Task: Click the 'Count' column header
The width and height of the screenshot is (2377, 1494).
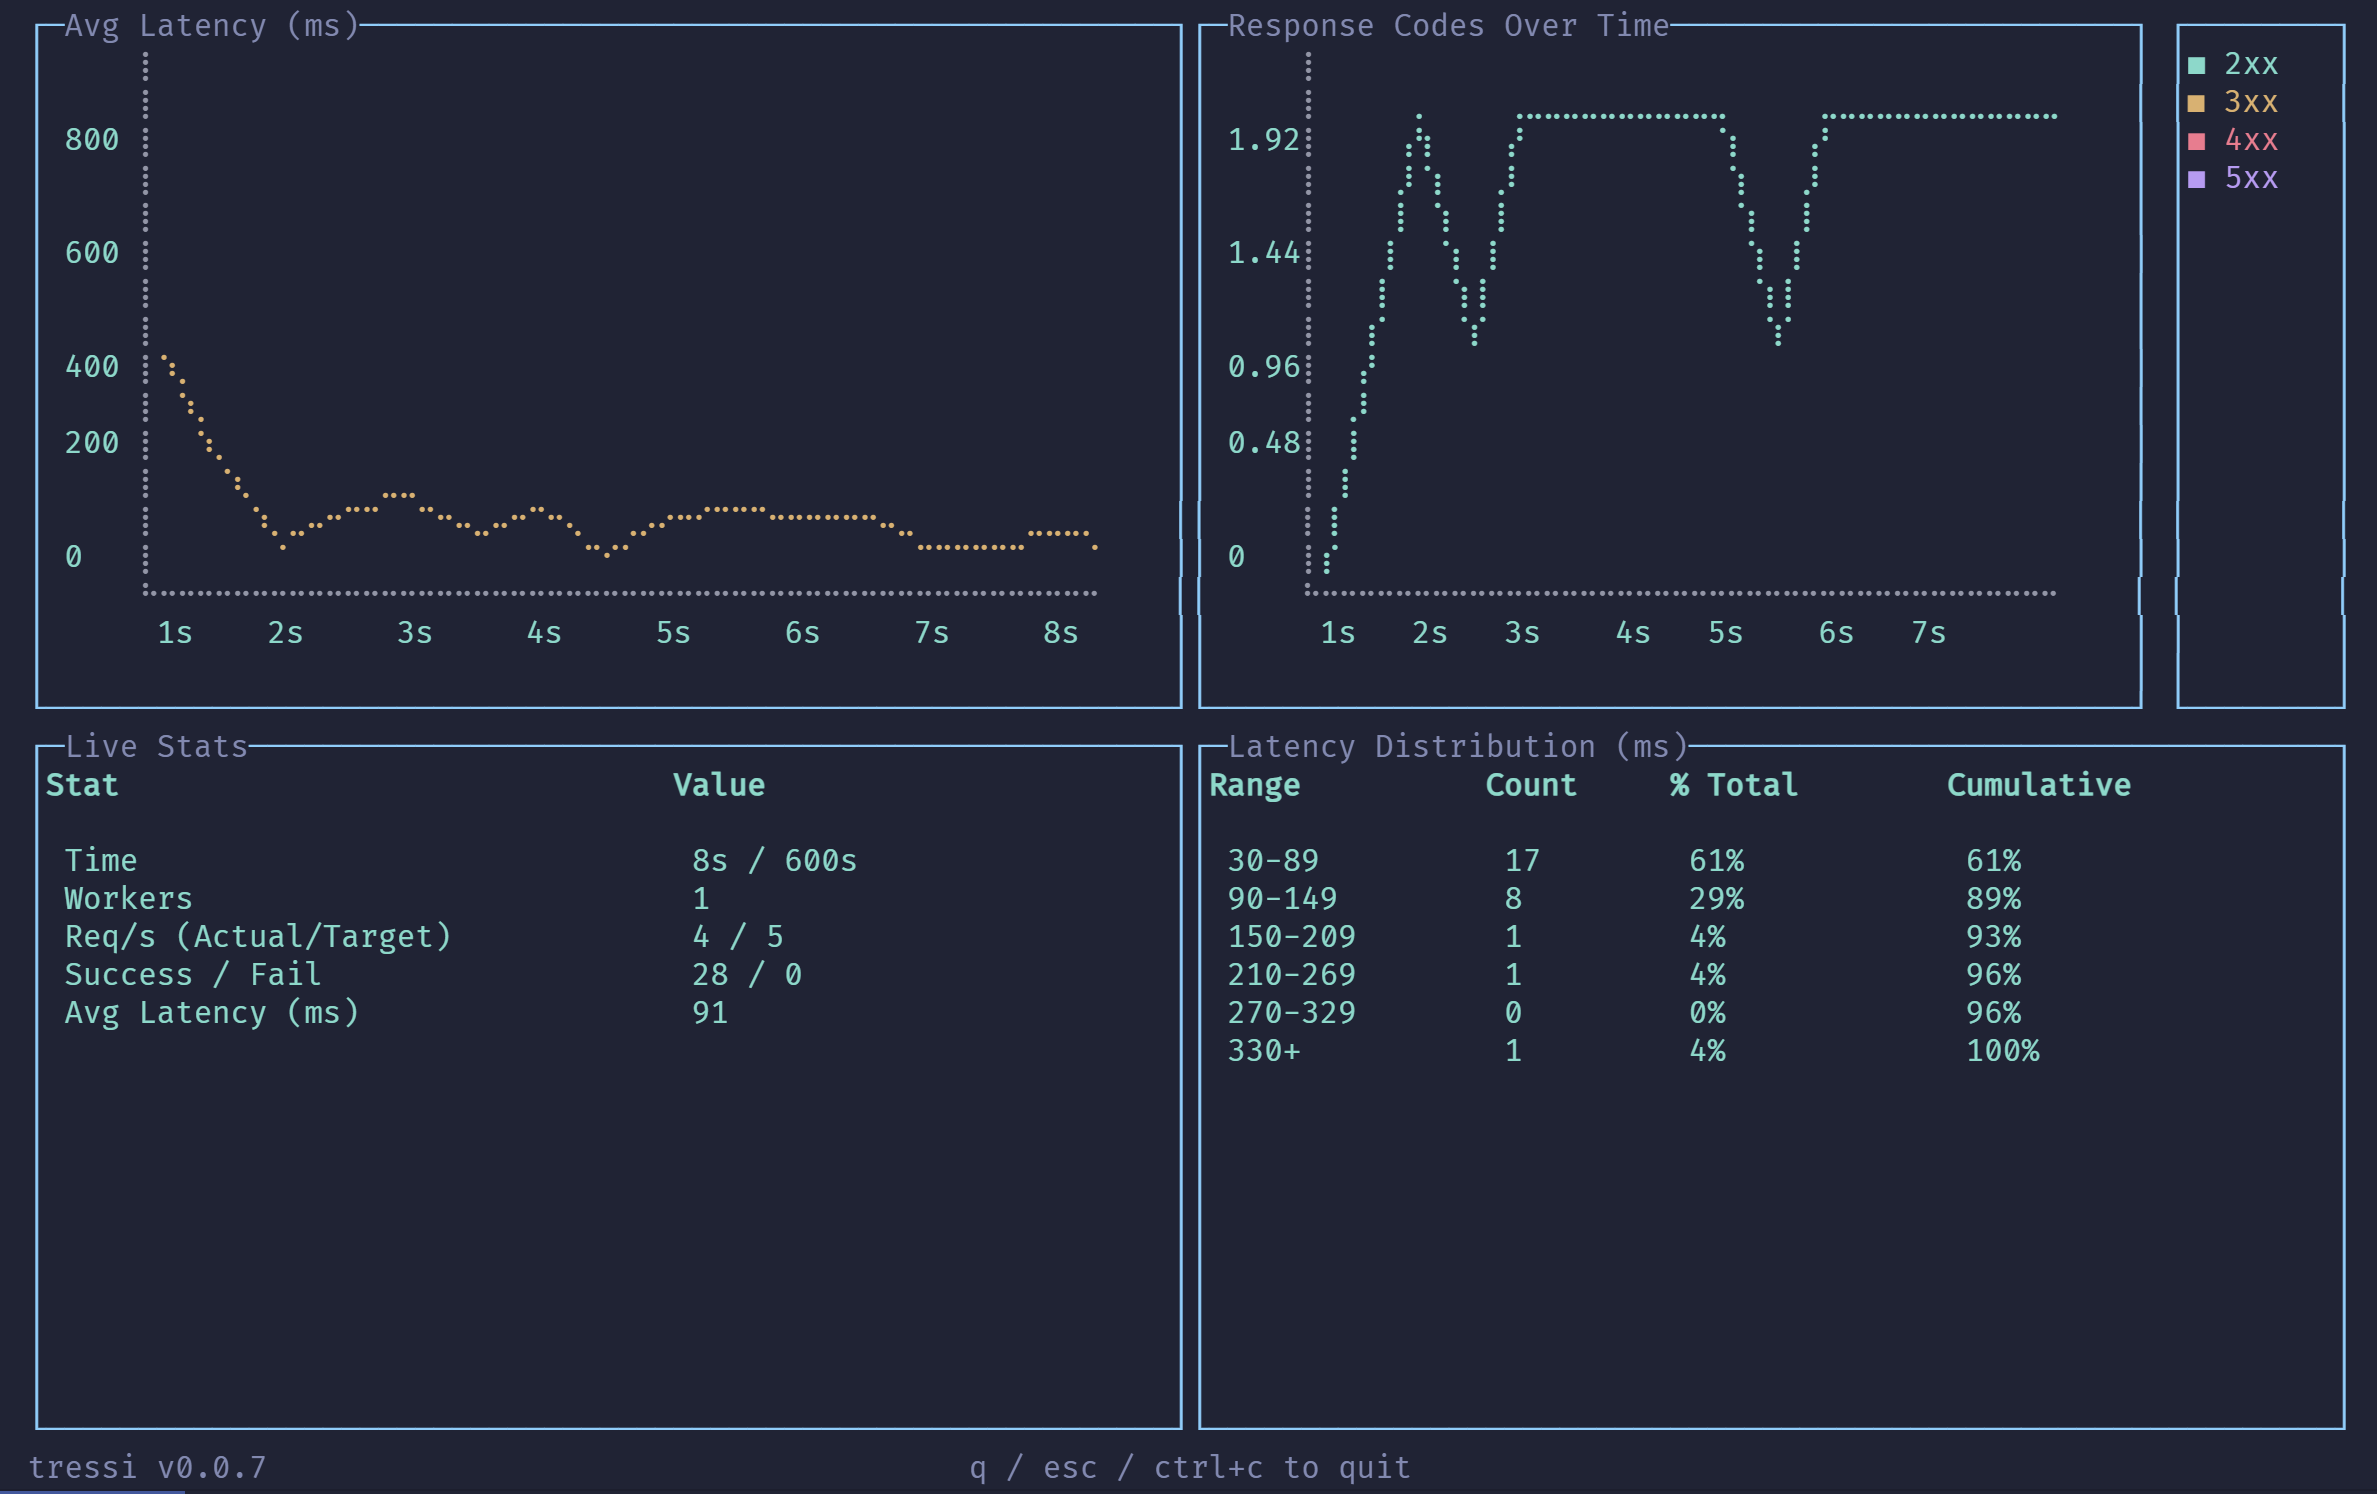Action: (x=1531, y=785)
